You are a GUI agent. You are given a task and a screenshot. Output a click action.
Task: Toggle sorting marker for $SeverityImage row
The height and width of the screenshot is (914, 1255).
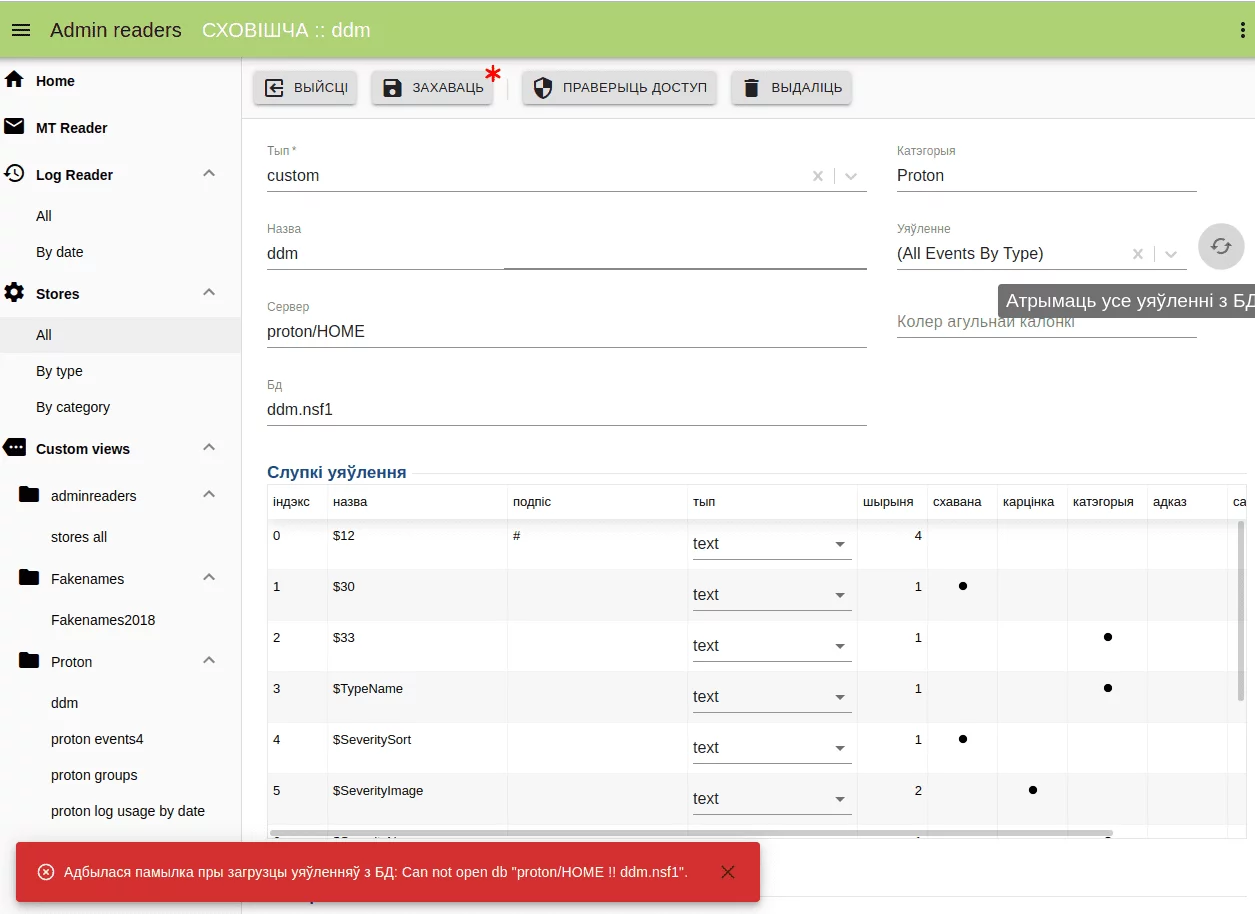pyautogui.click(x=1032, y=790)
